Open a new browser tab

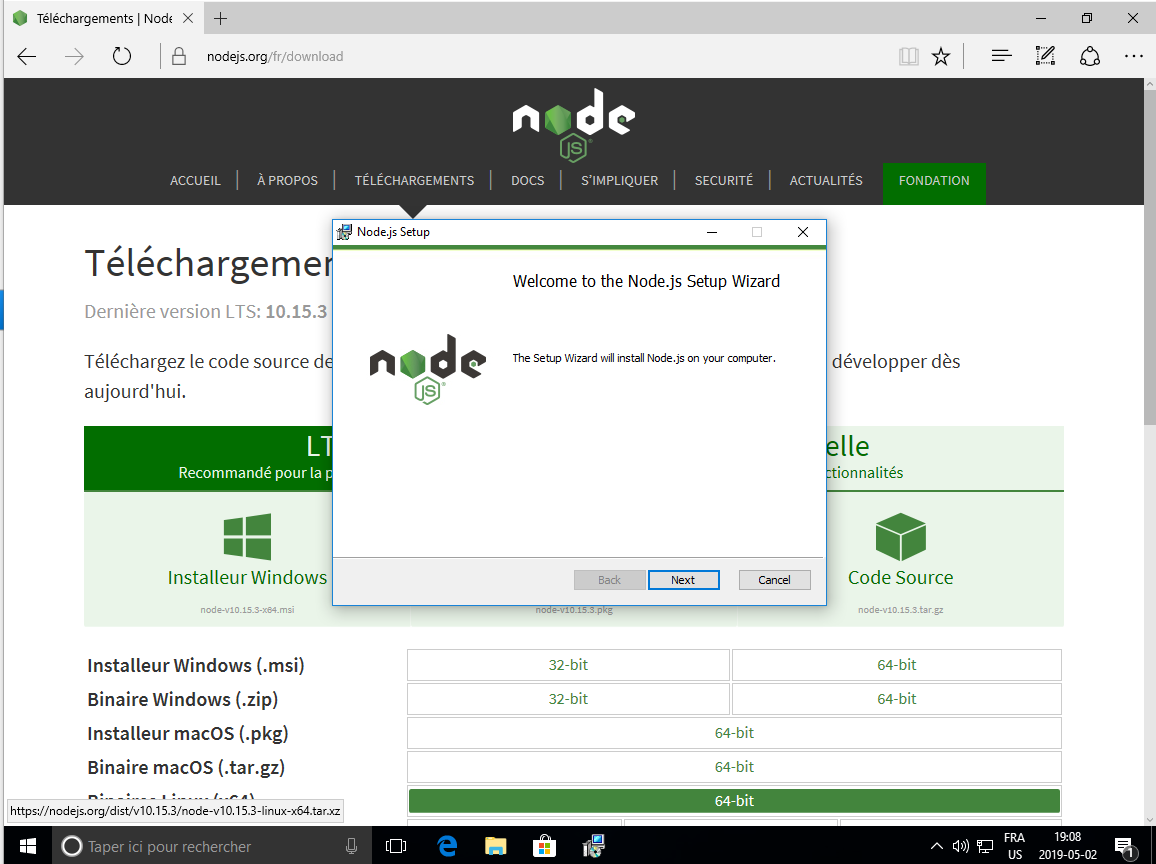coord(221,18)
